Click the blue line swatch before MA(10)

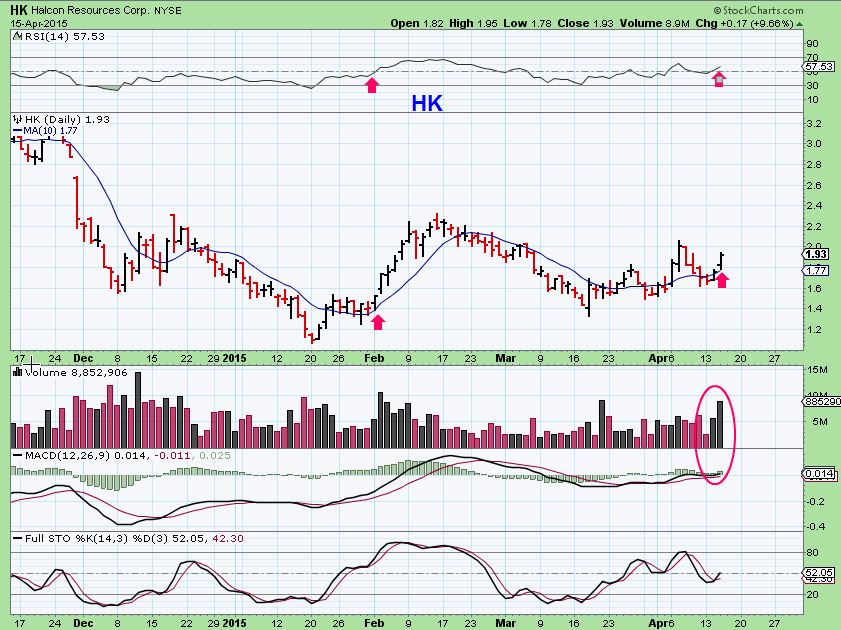[x=17, y=131]
